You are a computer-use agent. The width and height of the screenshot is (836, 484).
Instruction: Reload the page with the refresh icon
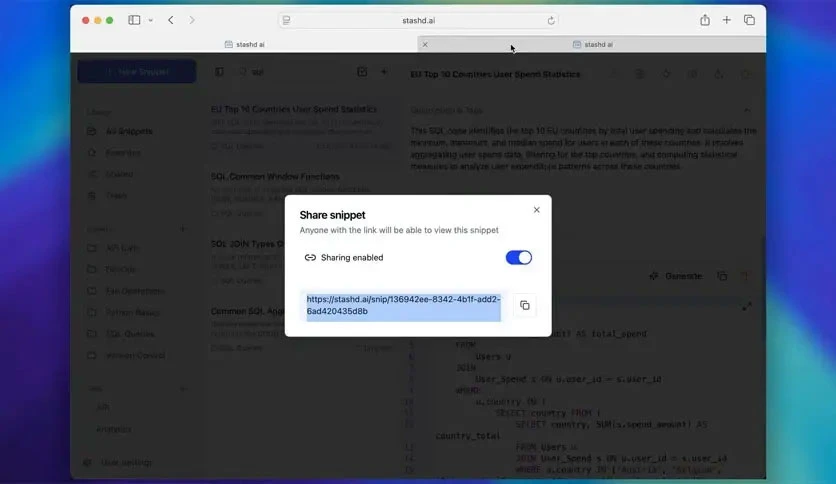[x=551, y=20]
